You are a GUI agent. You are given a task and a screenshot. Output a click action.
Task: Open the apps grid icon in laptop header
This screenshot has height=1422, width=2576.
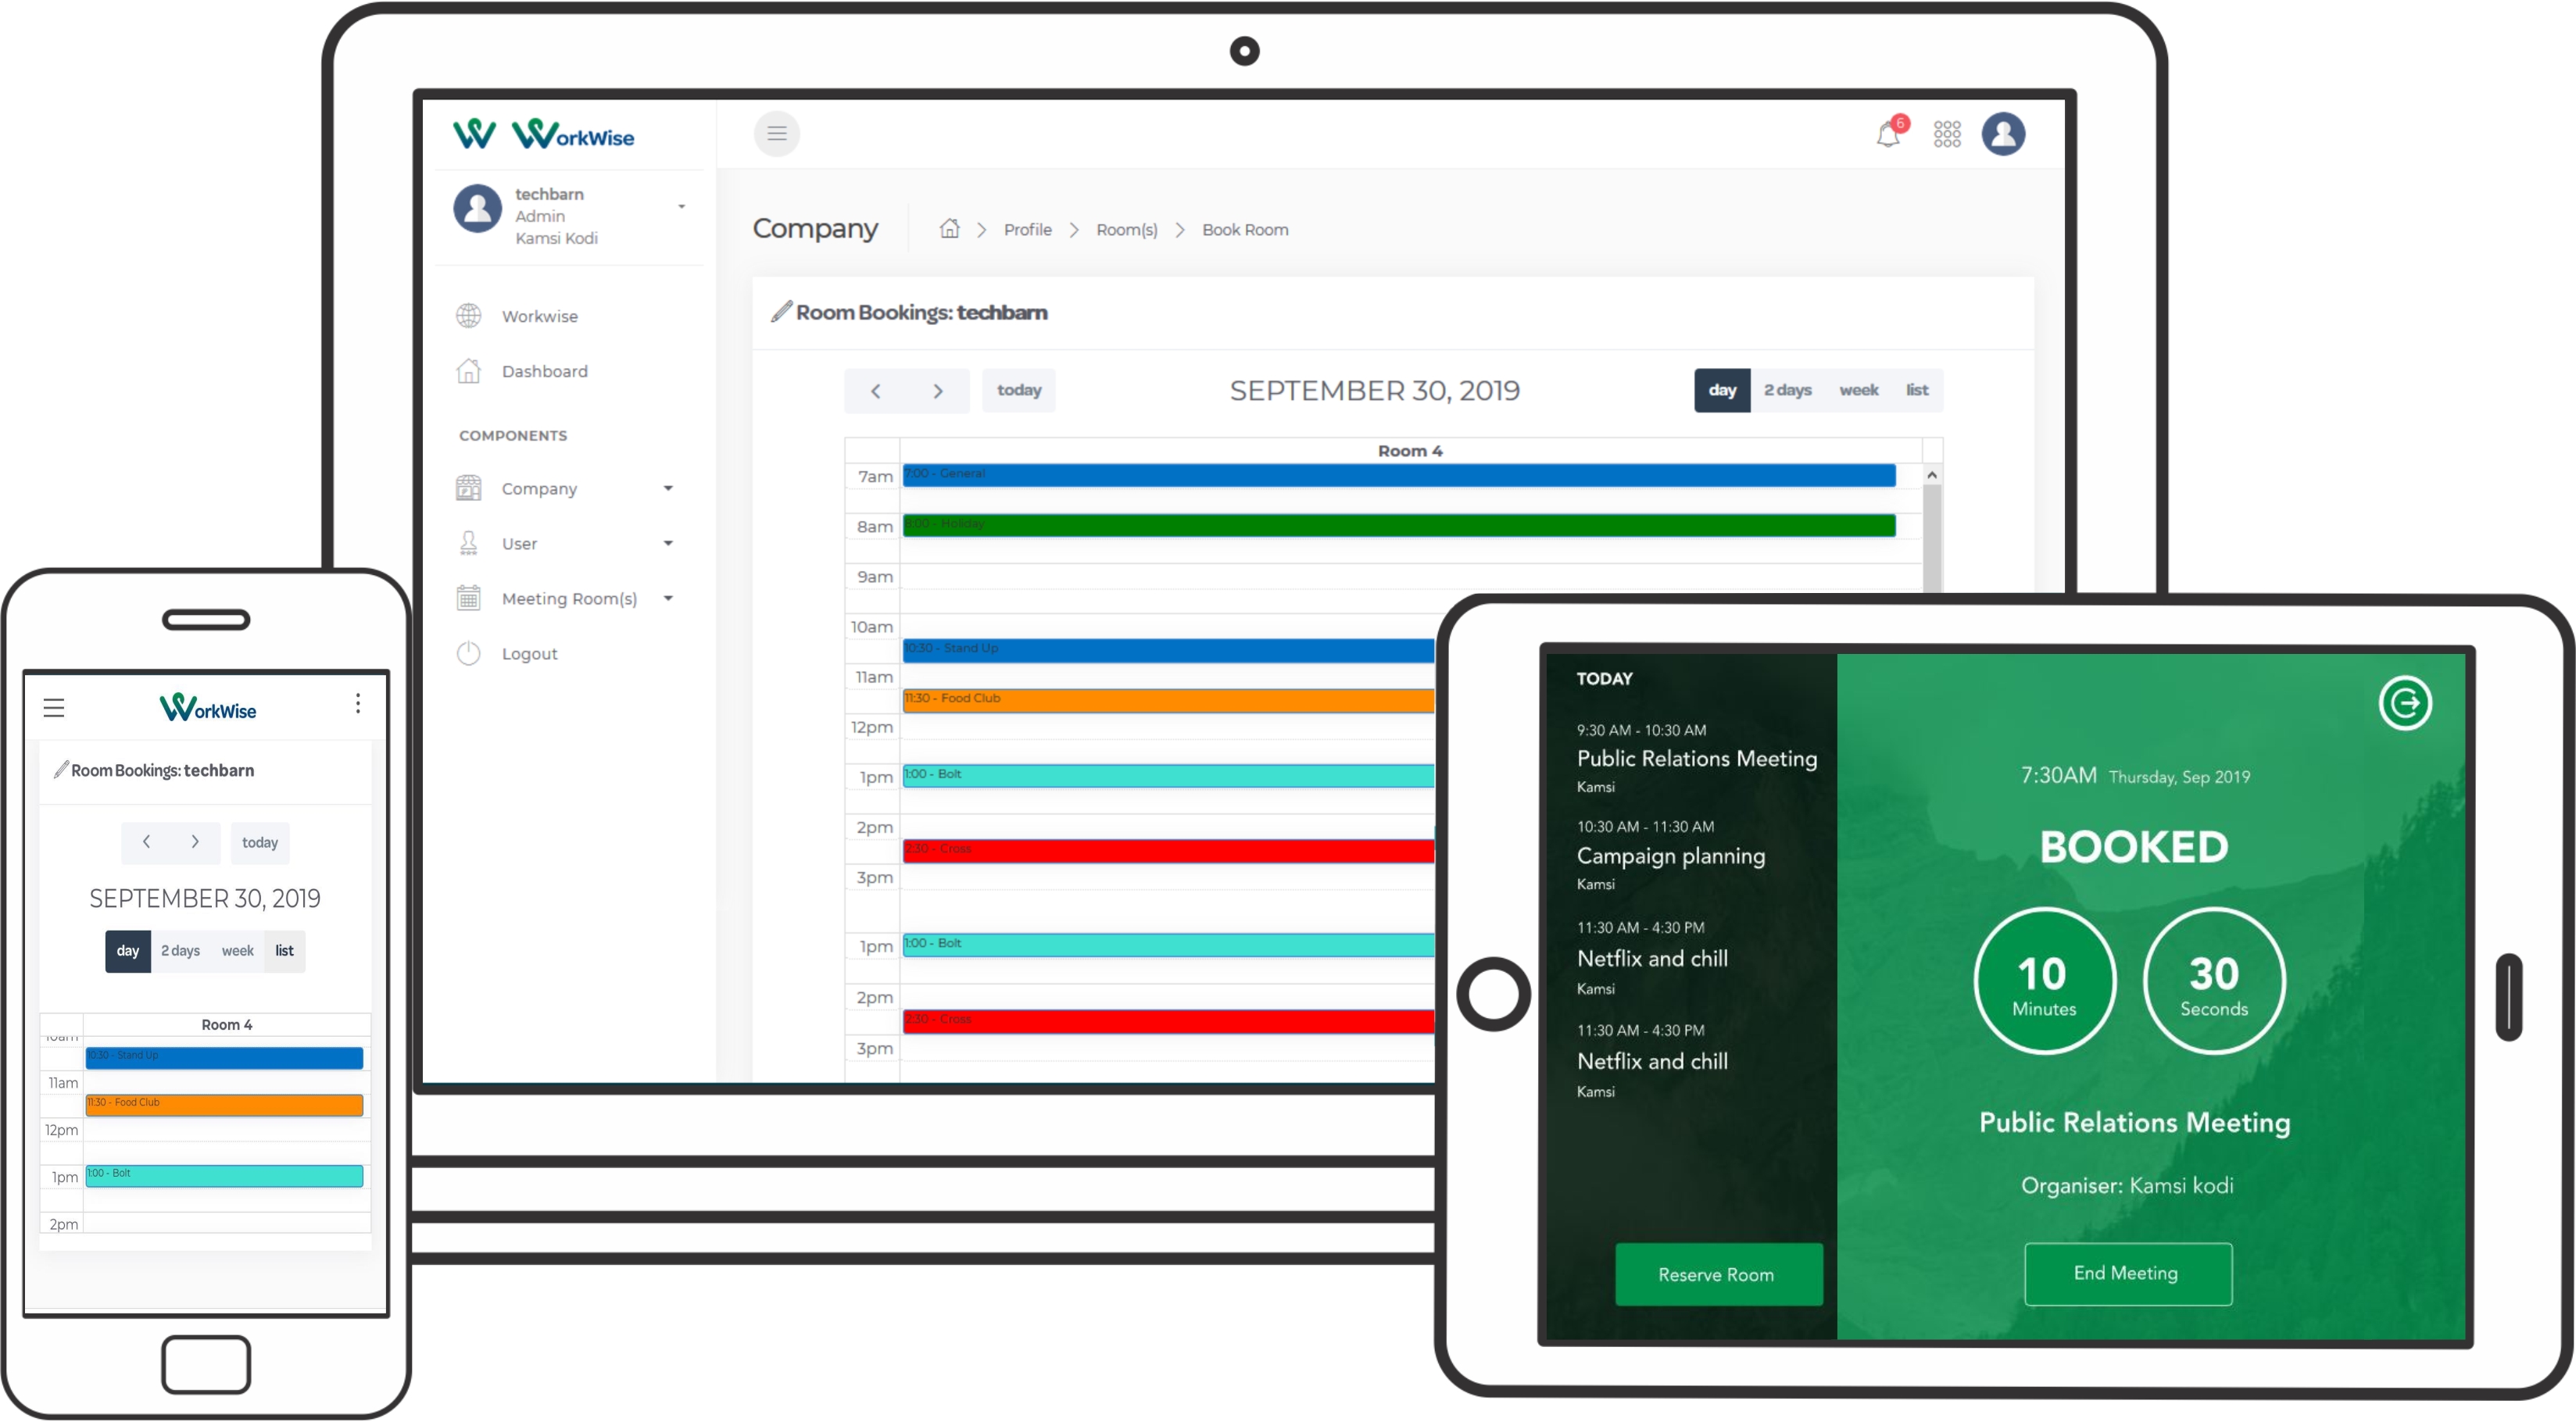pyautogui.click(x=1946, y=134)
